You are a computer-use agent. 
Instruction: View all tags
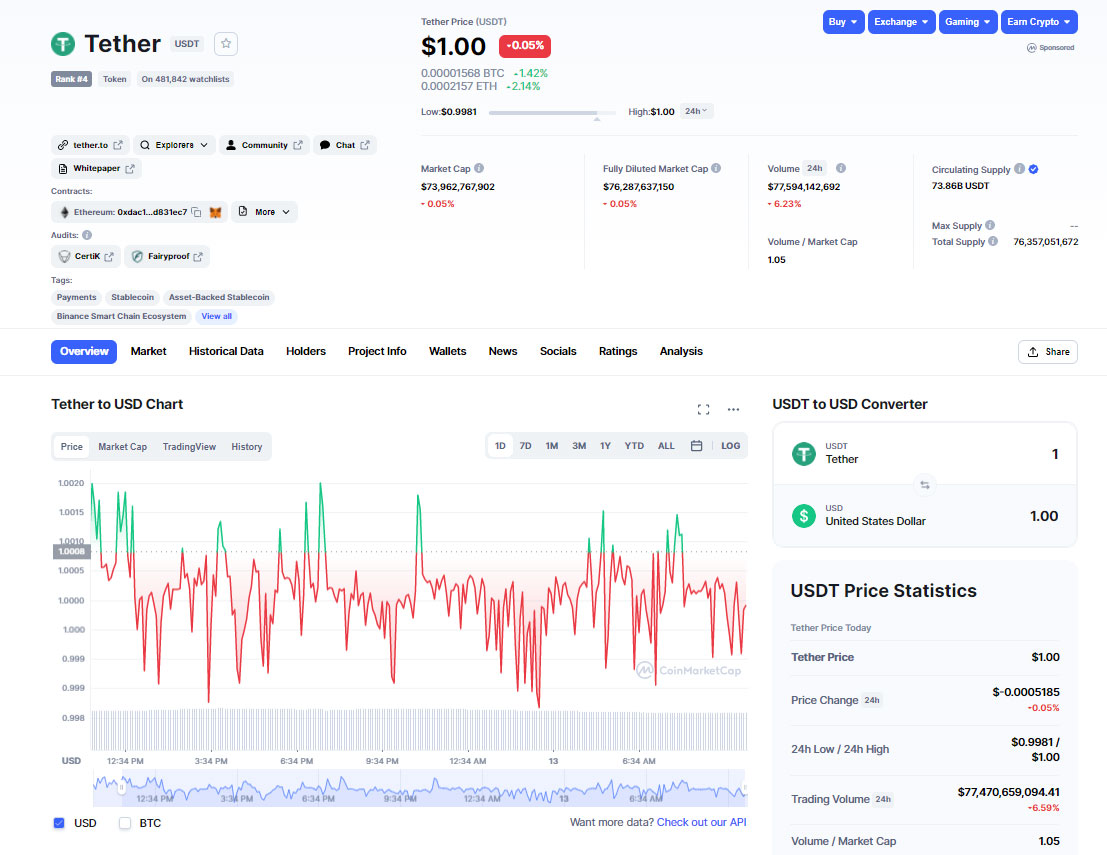[x=216, y=316]
